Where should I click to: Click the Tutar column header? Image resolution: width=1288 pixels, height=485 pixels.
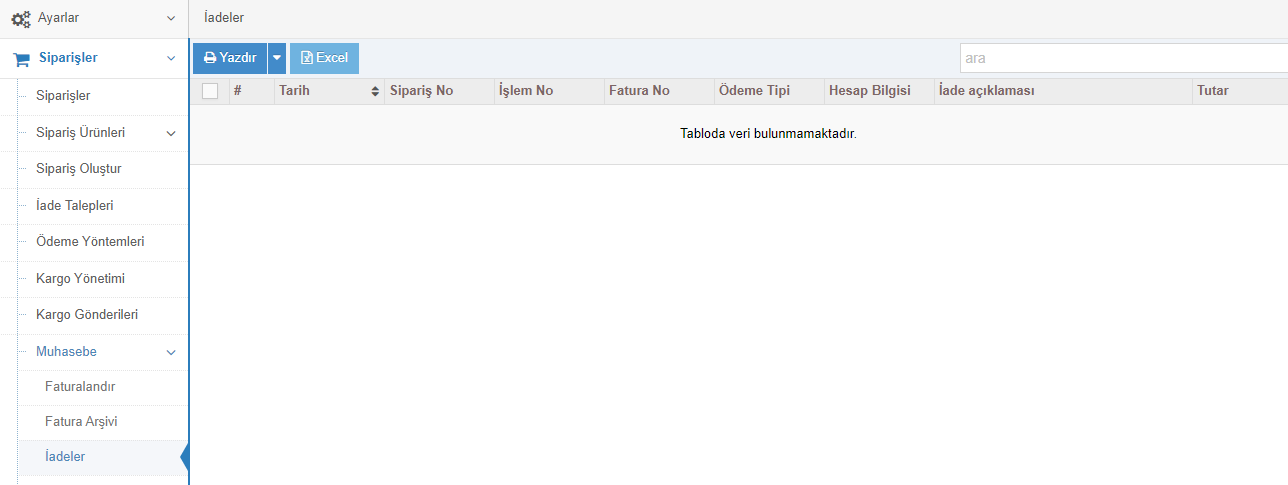pos(1240,91)
